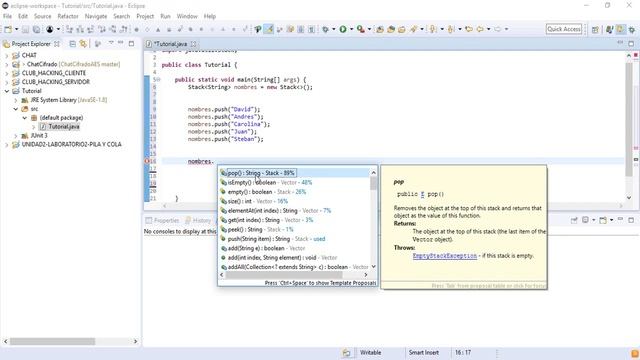Click the Open Perspective icon
This screenshot has width=640, height=360.
point(595,29)
